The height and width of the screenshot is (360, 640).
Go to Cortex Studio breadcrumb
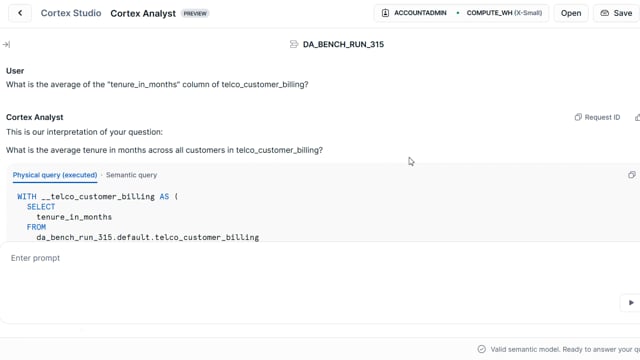71,13
